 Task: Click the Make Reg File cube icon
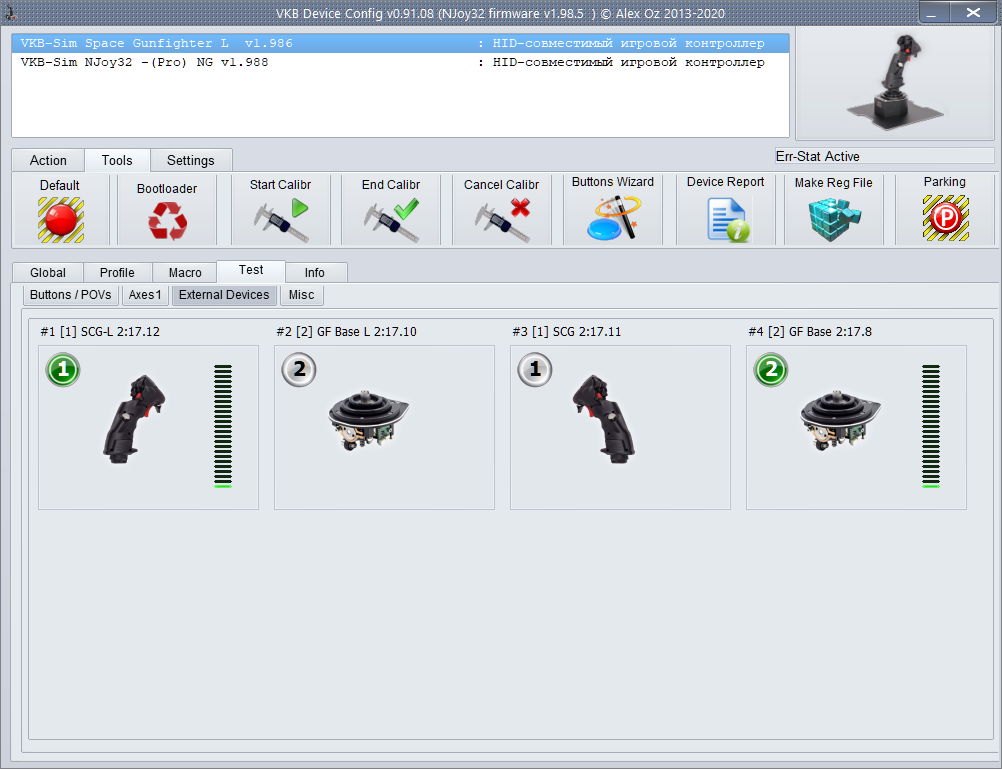pyautogui.click(x=835, y=219)
